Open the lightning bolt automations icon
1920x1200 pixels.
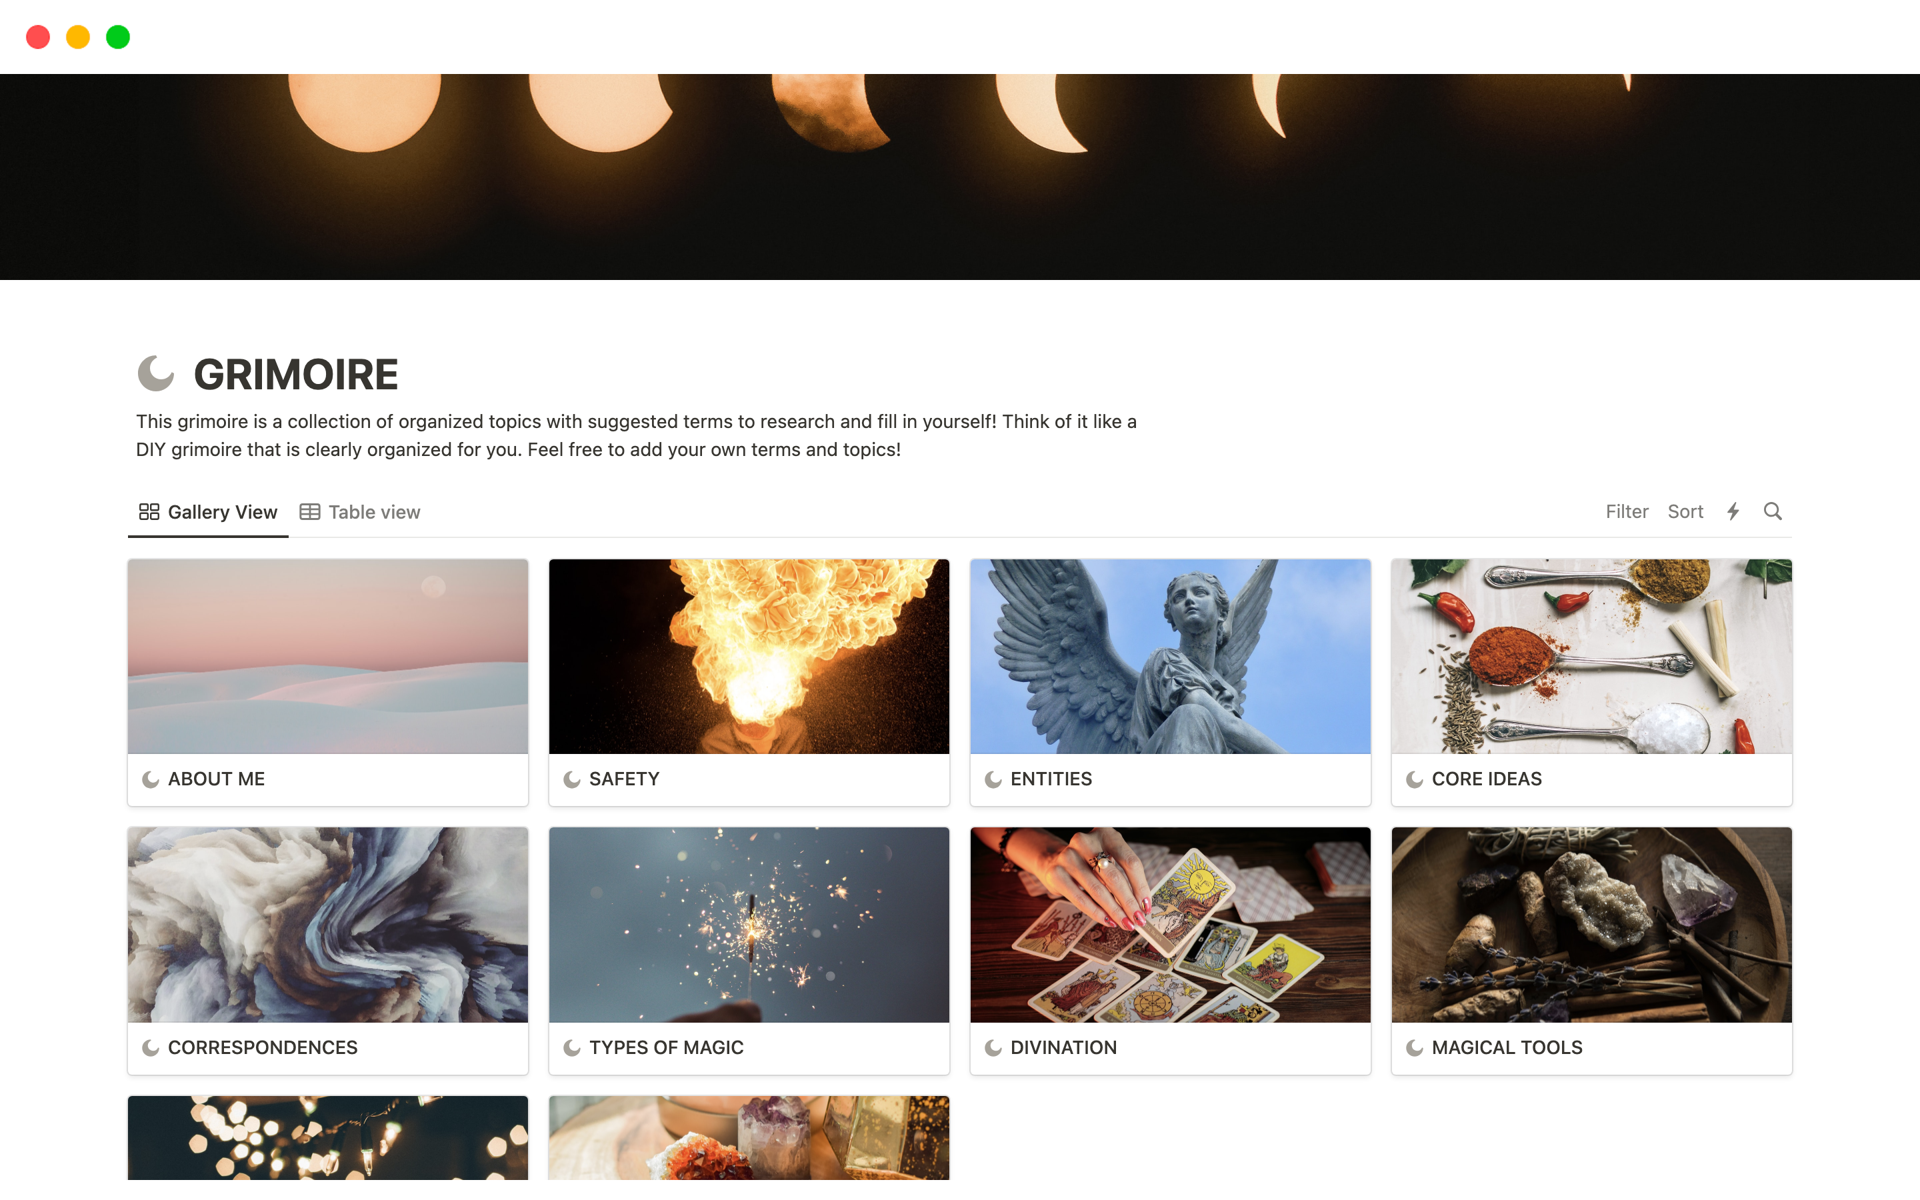pos(1733,512)
